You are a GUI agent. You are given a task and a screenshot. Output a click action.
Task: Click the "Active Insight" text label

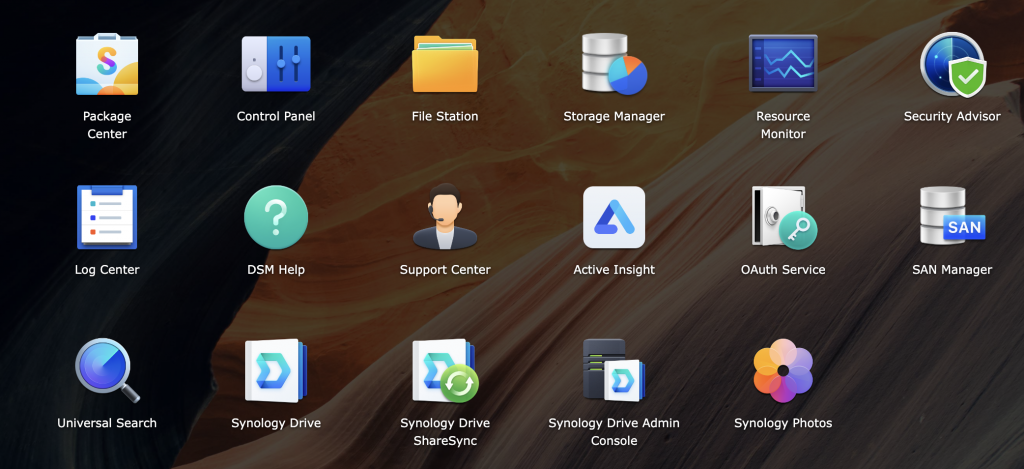tap(614, 269)
